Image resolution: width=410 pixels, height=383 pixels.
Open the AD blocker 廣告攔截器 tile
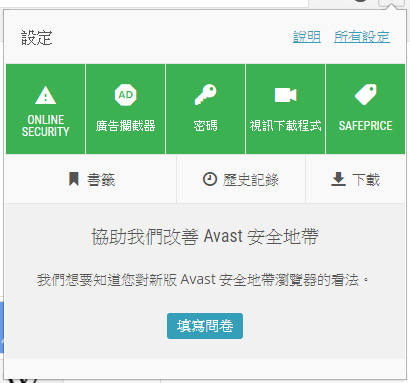coord(125,109)
